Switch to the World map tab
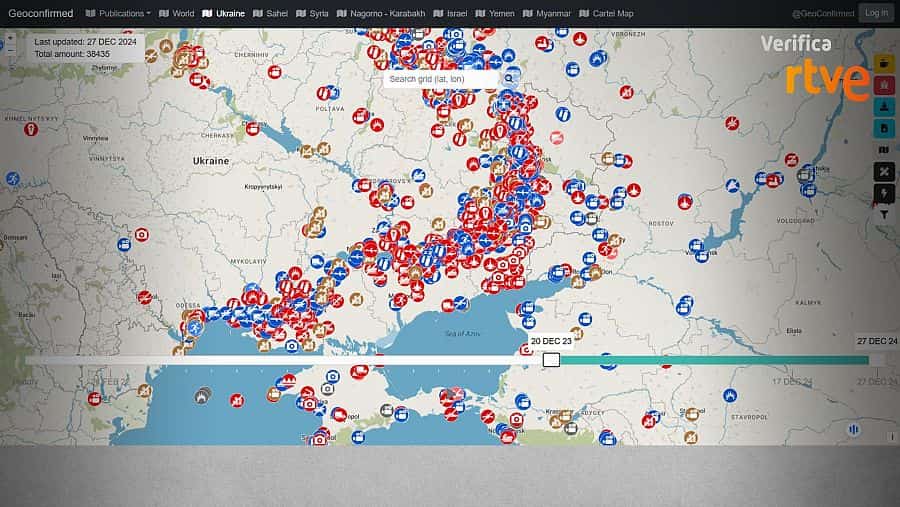The width and height of the screenshot is (900, 507). click(x=177, y=14)
